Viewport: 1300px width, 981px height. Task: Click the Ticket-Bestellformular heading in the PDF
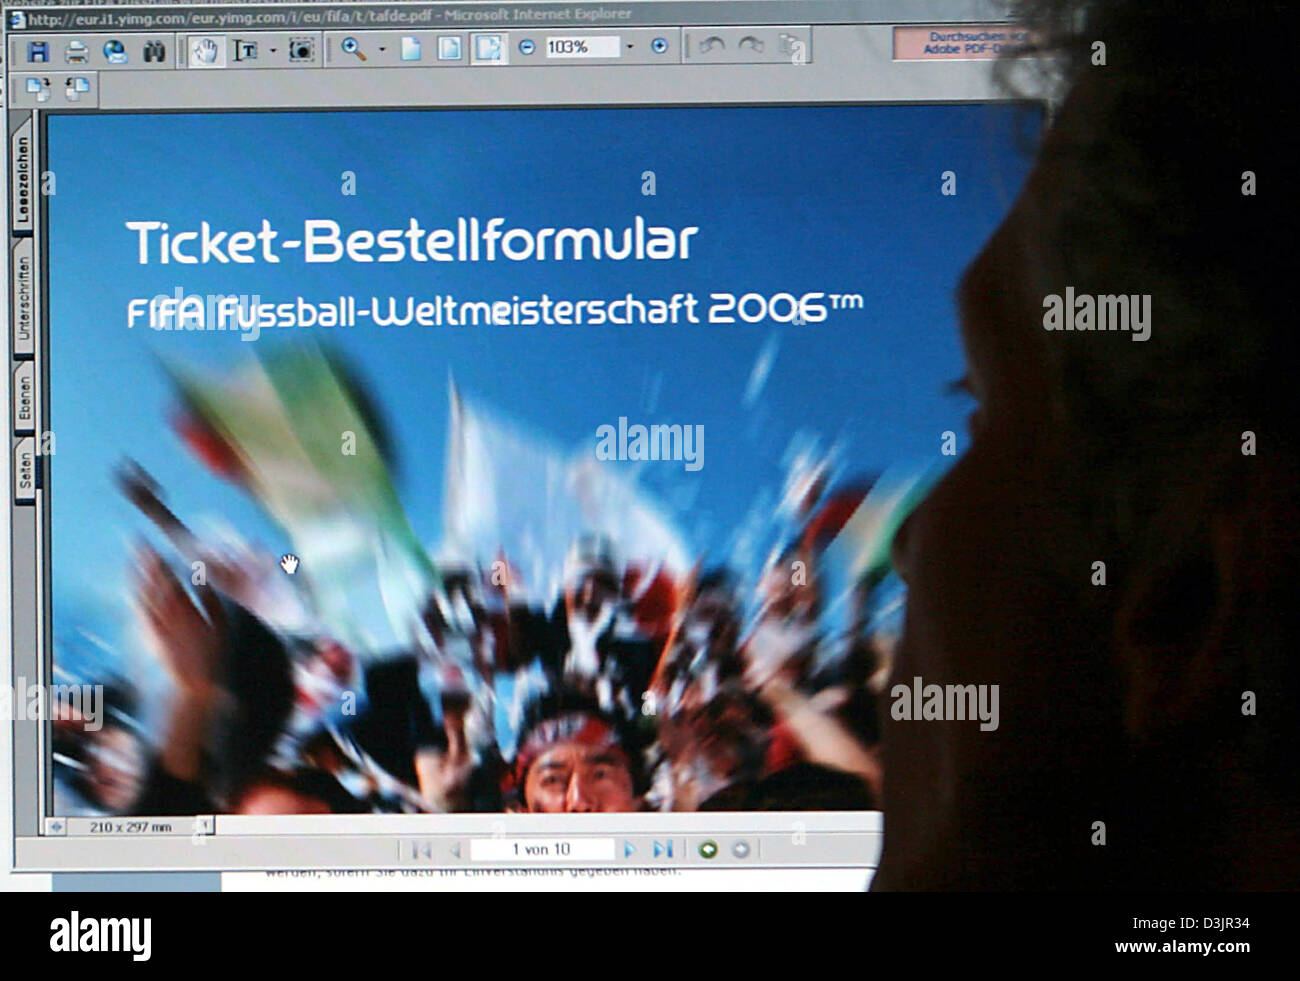pyautogui.click(x=412, y=241)
